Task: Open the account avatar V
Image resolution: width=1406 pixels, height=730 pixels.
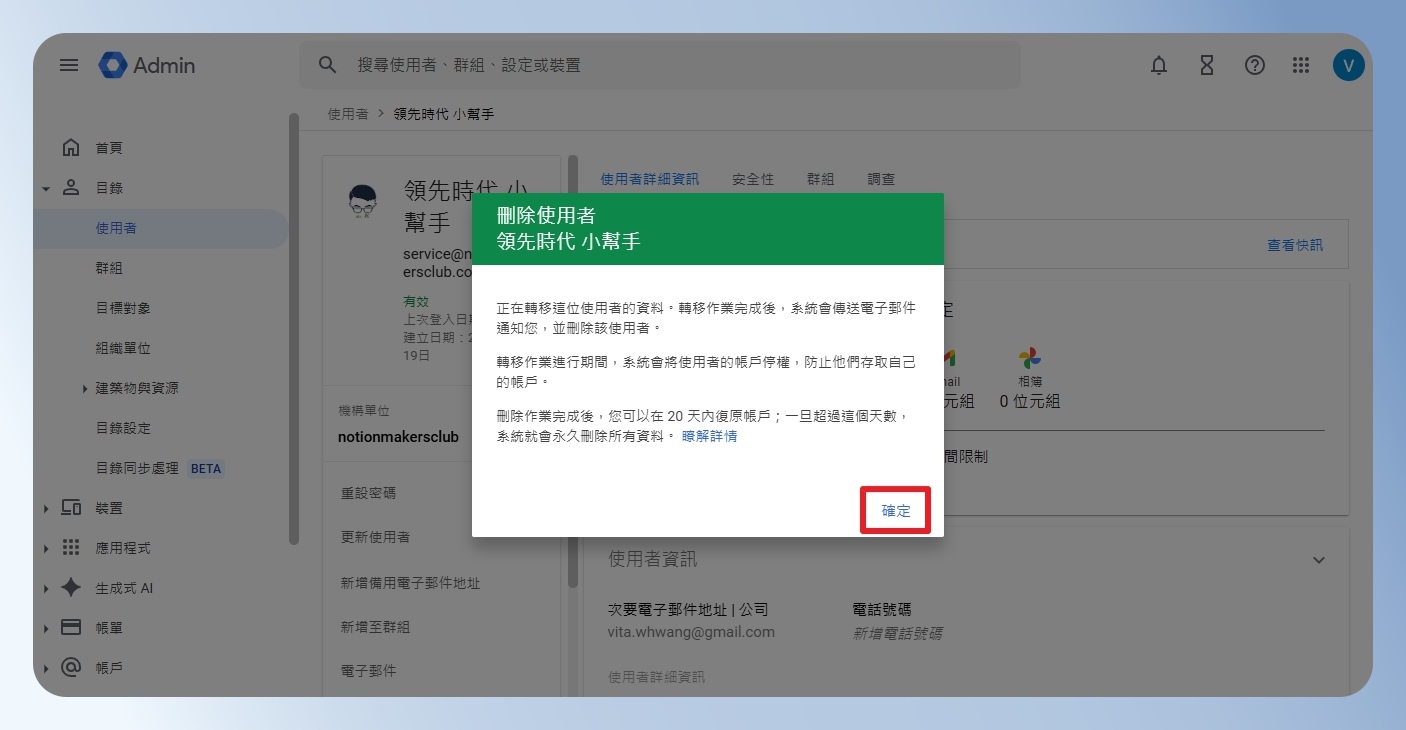Action: point(1349,65)
